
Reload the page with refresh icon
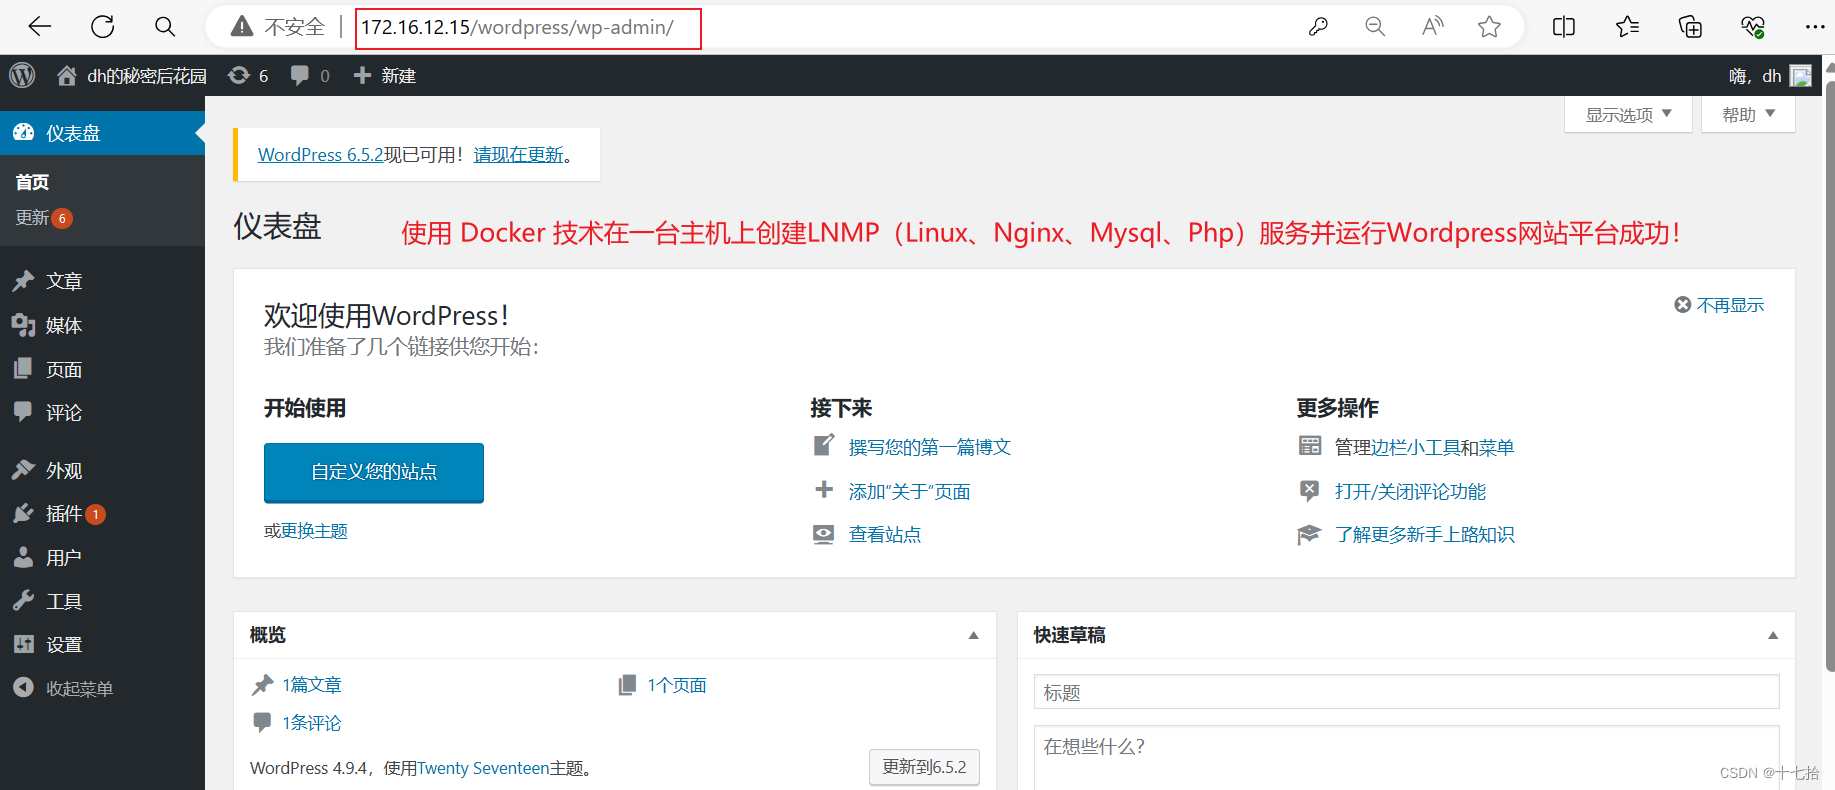pos(102,27)
